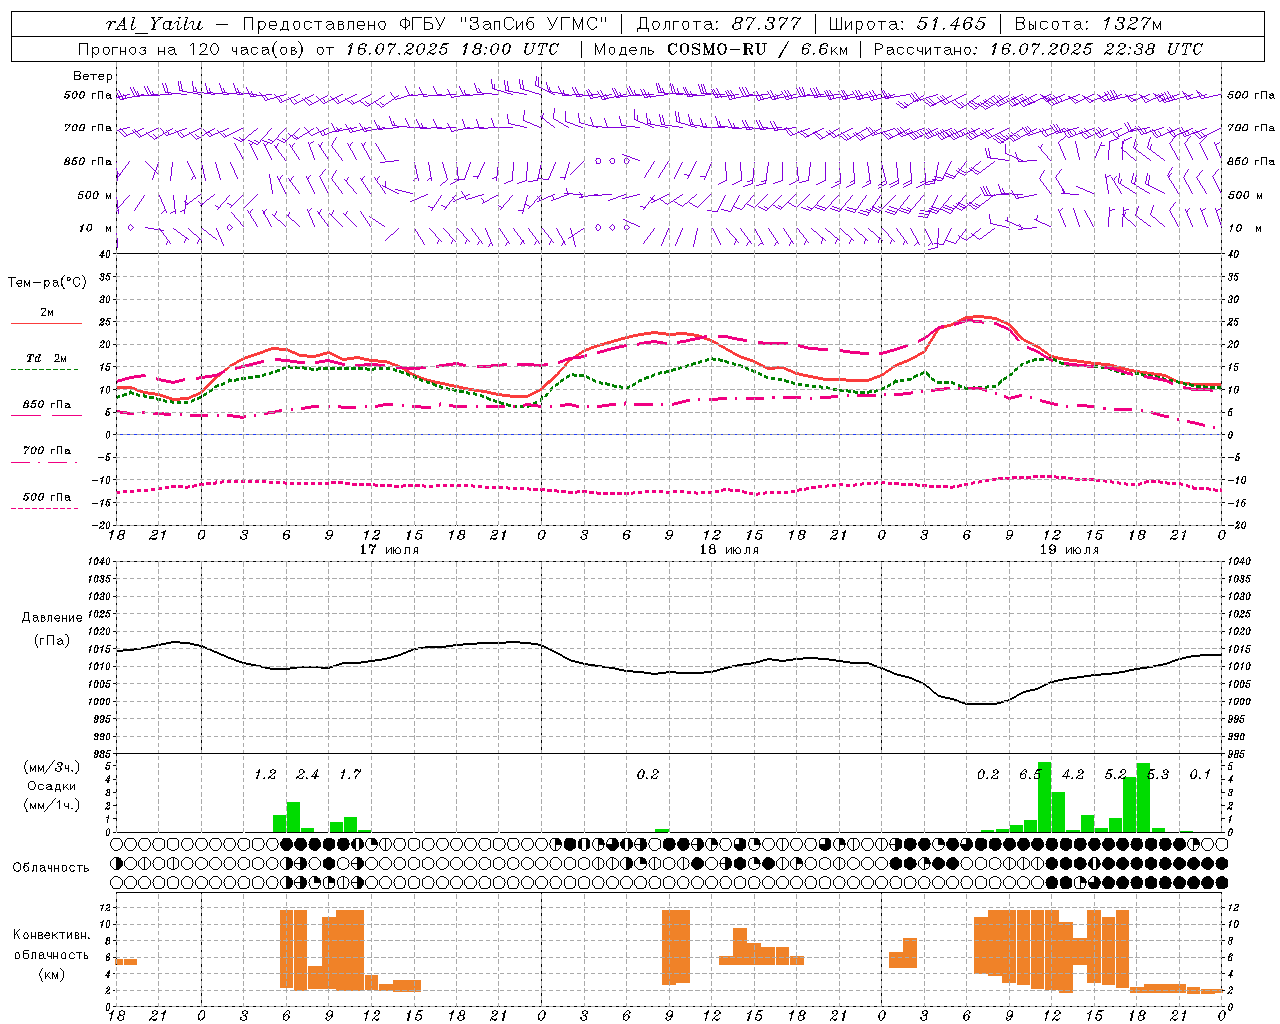The width and height of the screenshot is (1280, 1024).
Task: Click the Облачность cloudiness row label
Action: [x=51, y=868]
